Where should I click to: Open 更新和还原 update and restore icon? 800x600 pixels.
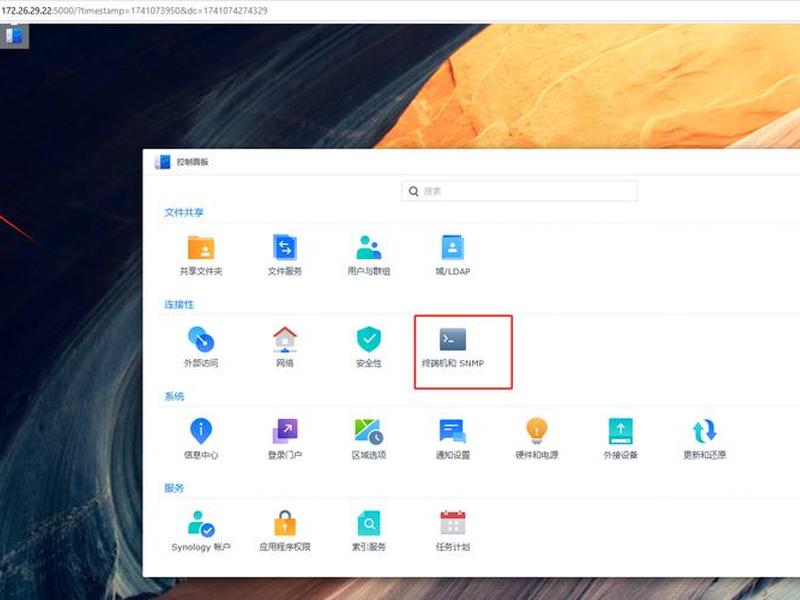[x=705, y=431]
